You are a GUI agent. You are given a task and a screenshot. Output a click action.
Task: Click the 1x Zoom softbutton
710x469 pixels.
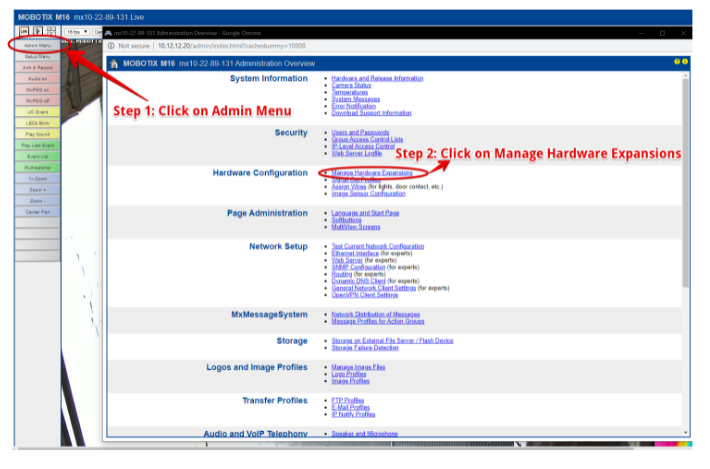pos(38,178)
